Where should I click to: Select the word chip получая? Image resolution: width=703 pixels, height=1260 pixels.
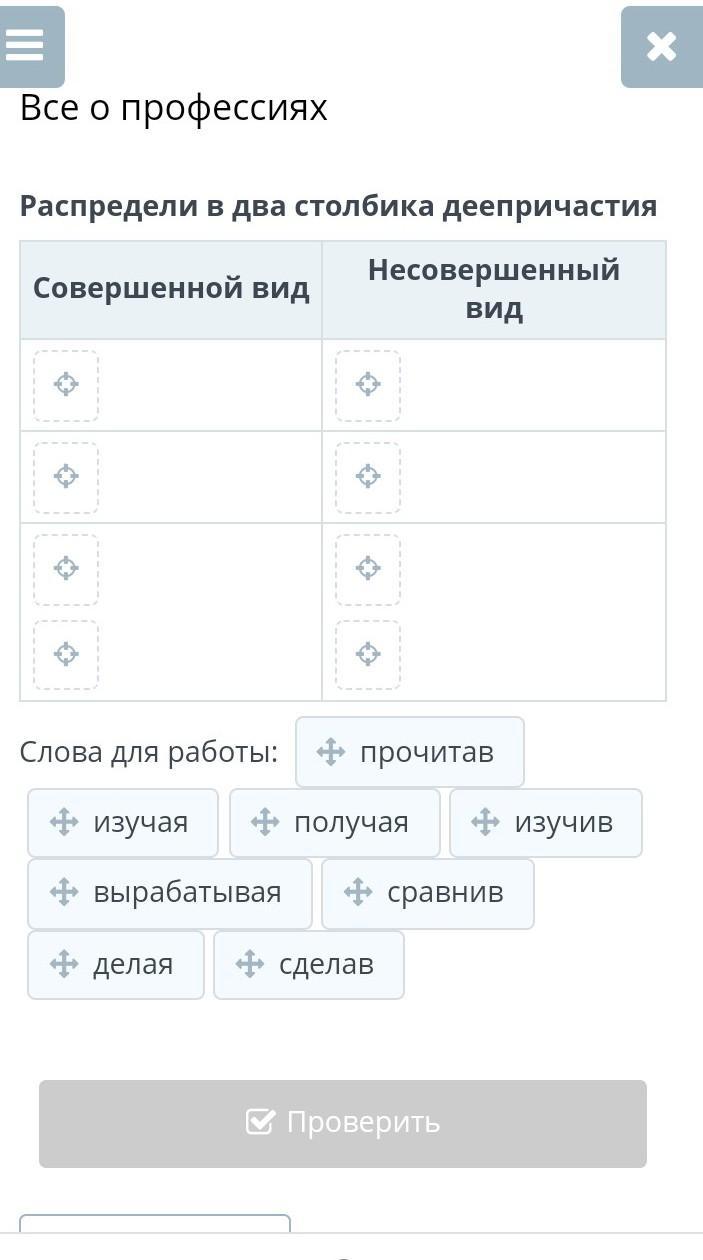pos(335,823)
